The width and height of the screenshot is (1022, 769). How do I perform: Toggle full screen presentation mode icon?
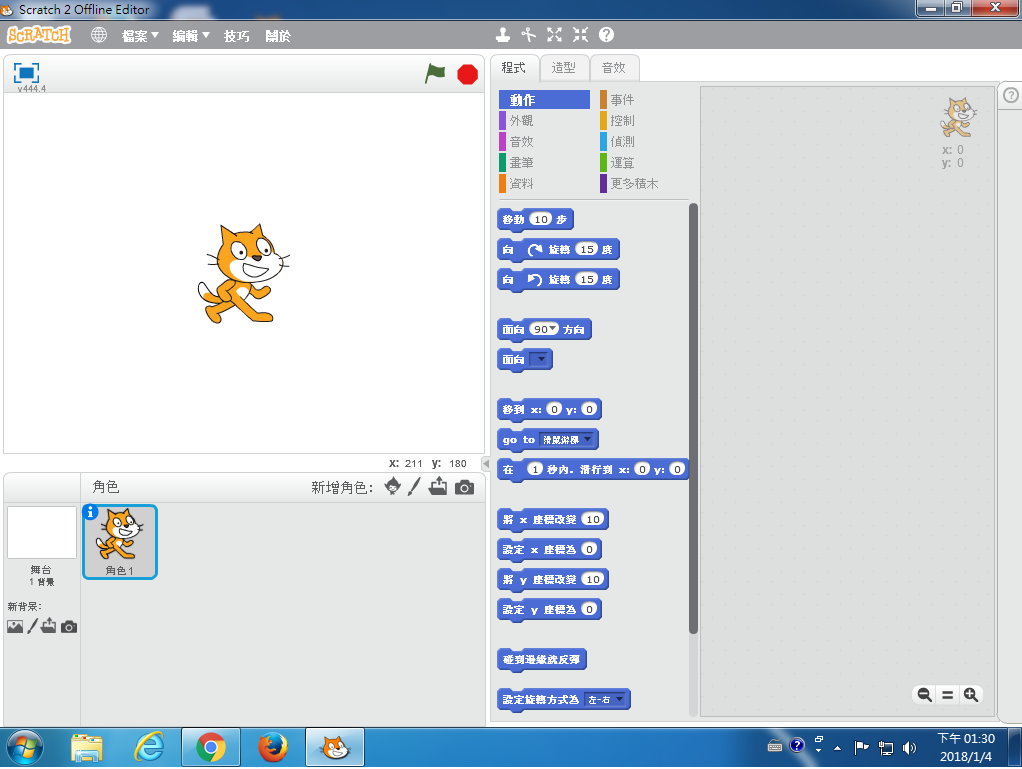(27, 72)
